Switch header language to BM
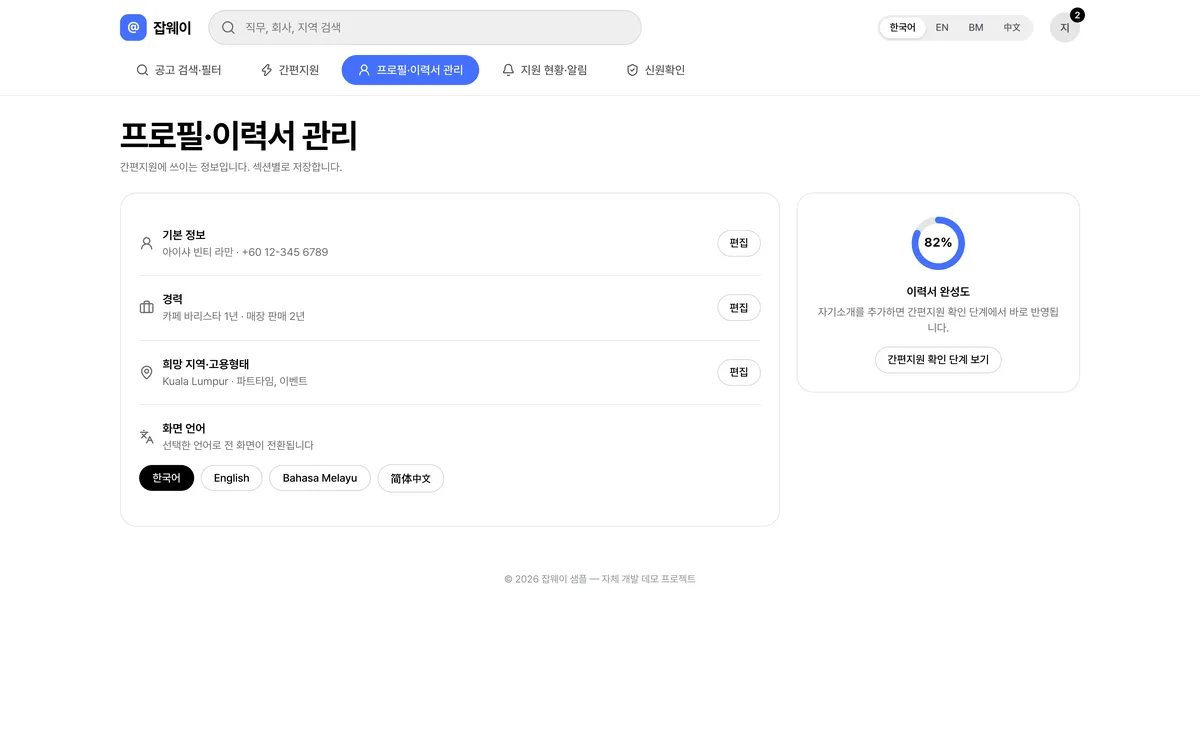Image resolution: width=1200 pixels, height=750 pixels. click(976, 28)
